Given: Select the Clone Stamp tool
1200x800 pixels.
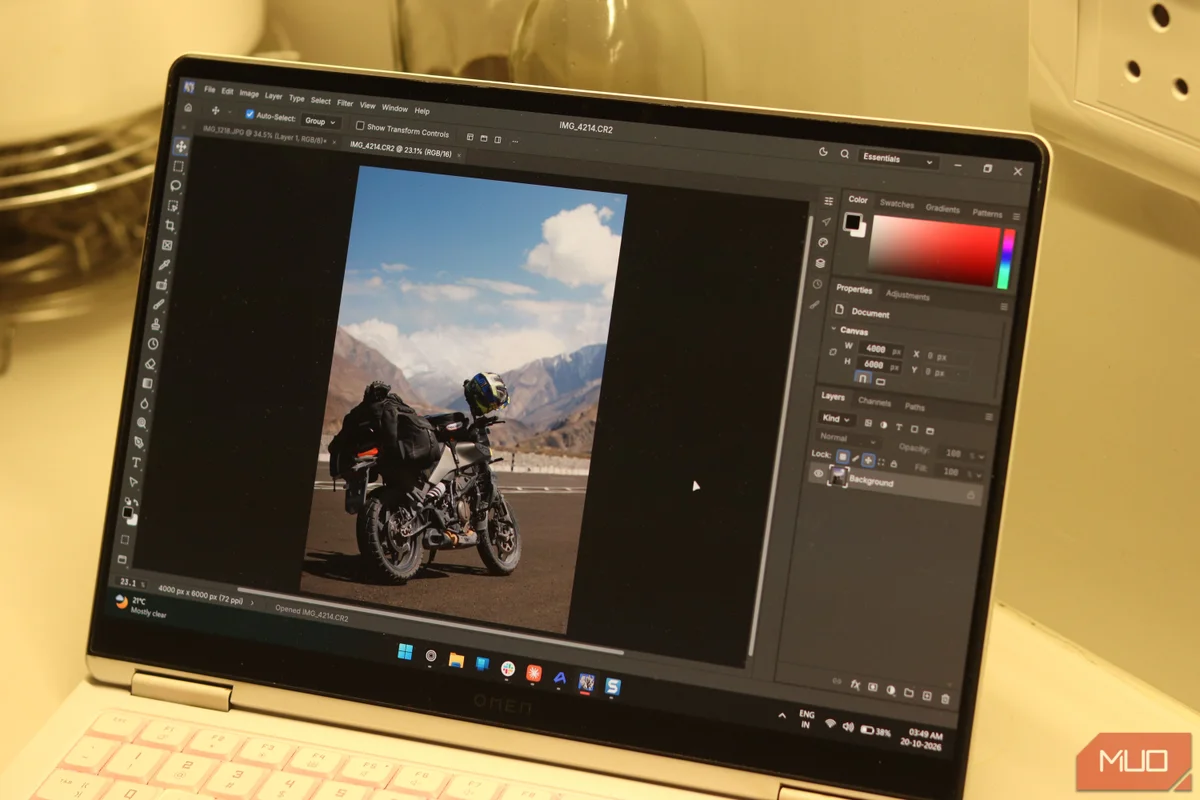Looking at the screenshot, I should [156, 324].
